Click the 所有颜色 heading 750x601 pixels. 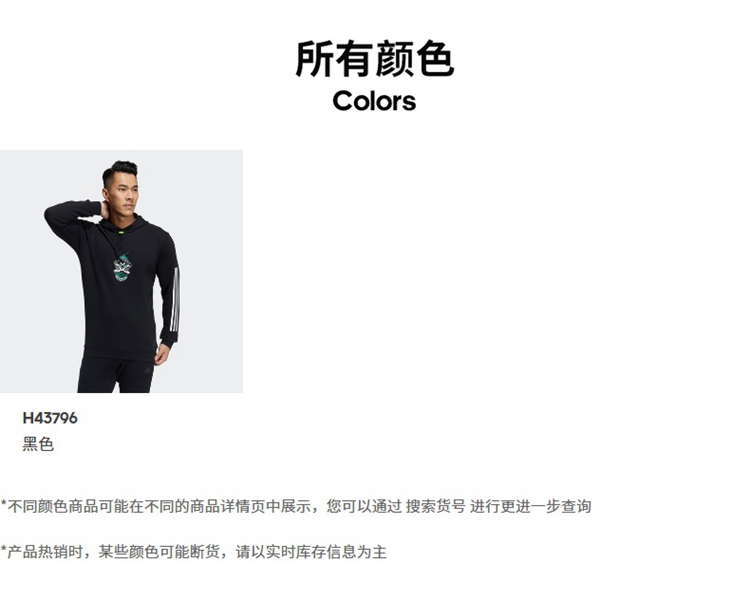coord(375,59)
